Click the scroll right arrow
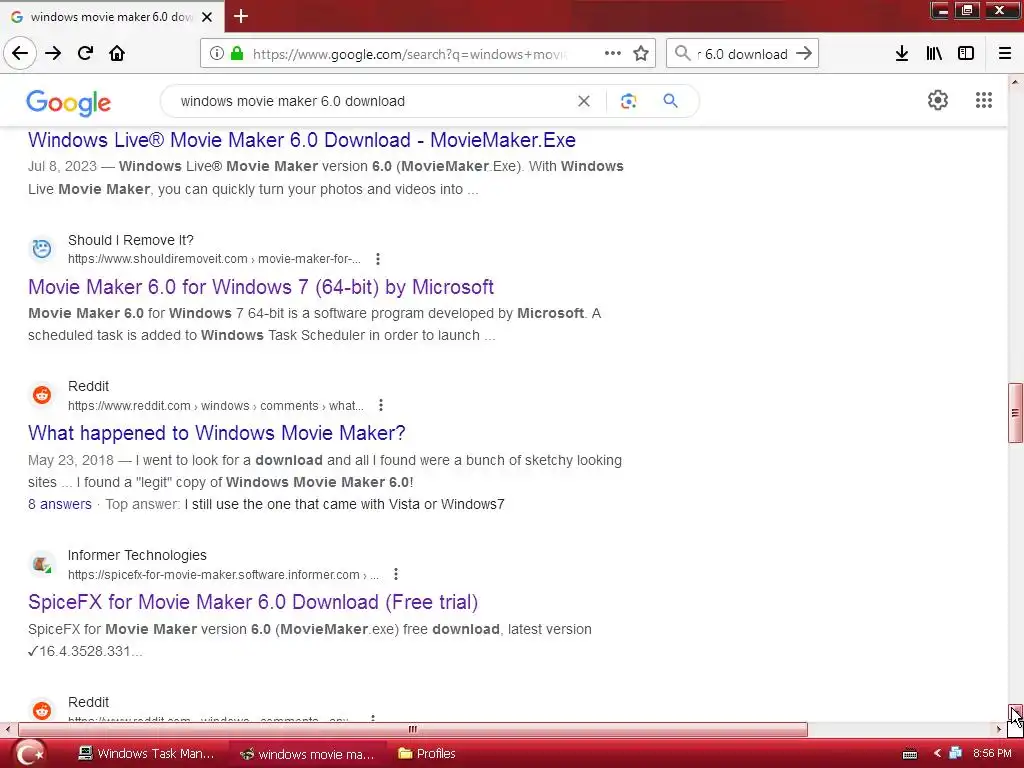Image resolution: width=1024 pixels, height=768 pixels. 999,729
